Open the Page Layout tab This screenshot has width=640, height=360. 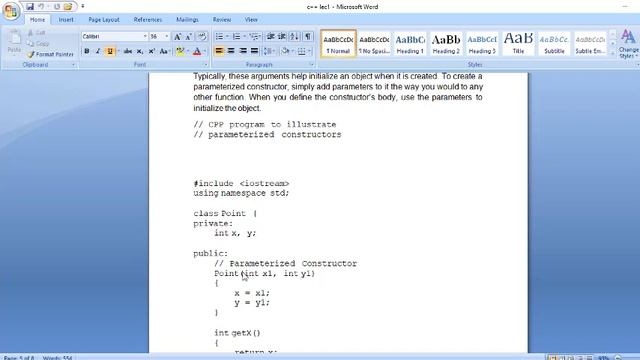pyautogui.click(x=104, y=20)
